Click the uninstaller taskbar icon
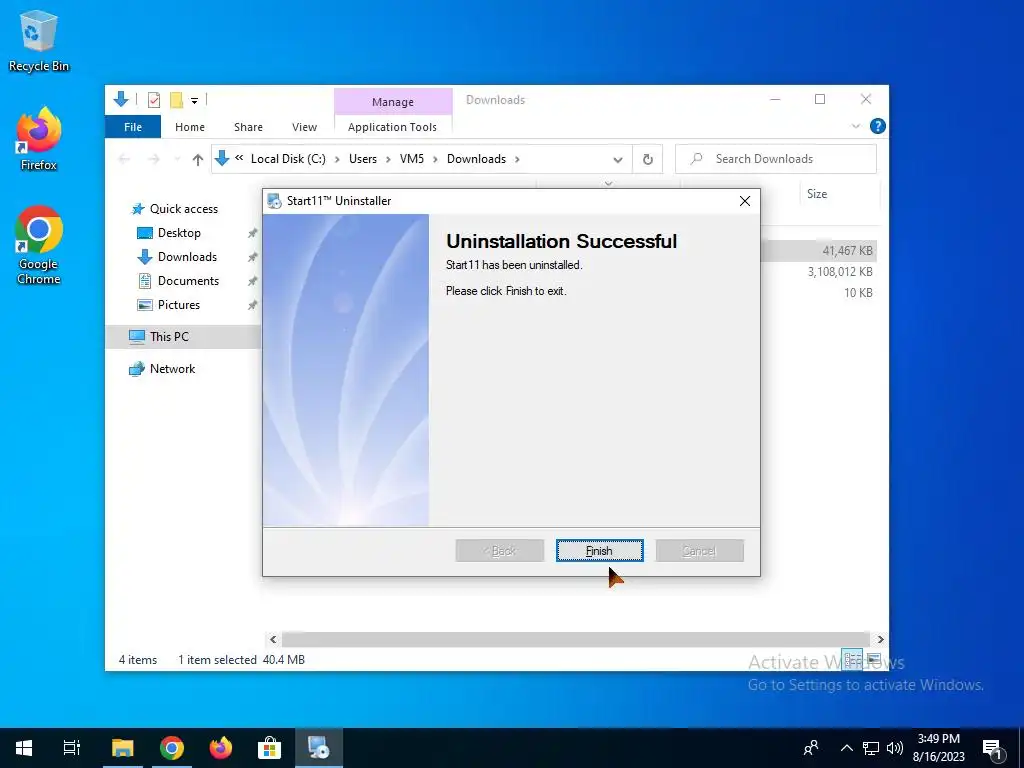1024x768 pixels. click(319, 748)
